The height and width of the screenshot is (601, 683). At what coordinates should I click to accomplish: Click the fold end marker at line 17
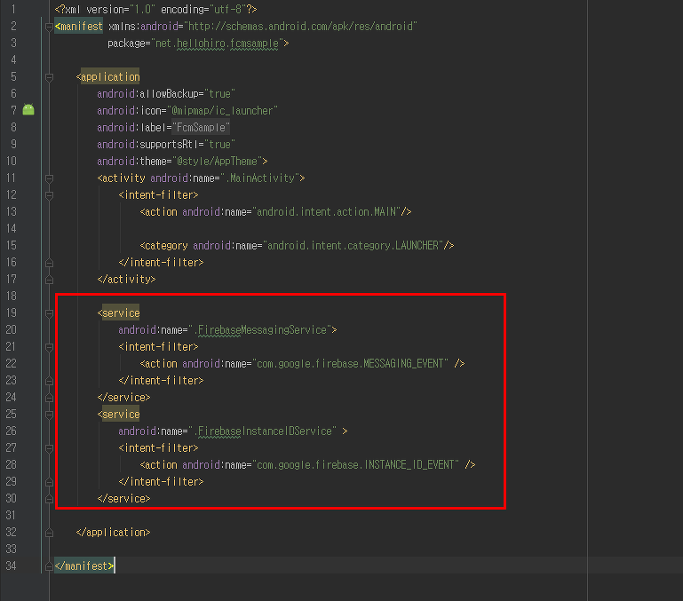click(x=49, y=279)
